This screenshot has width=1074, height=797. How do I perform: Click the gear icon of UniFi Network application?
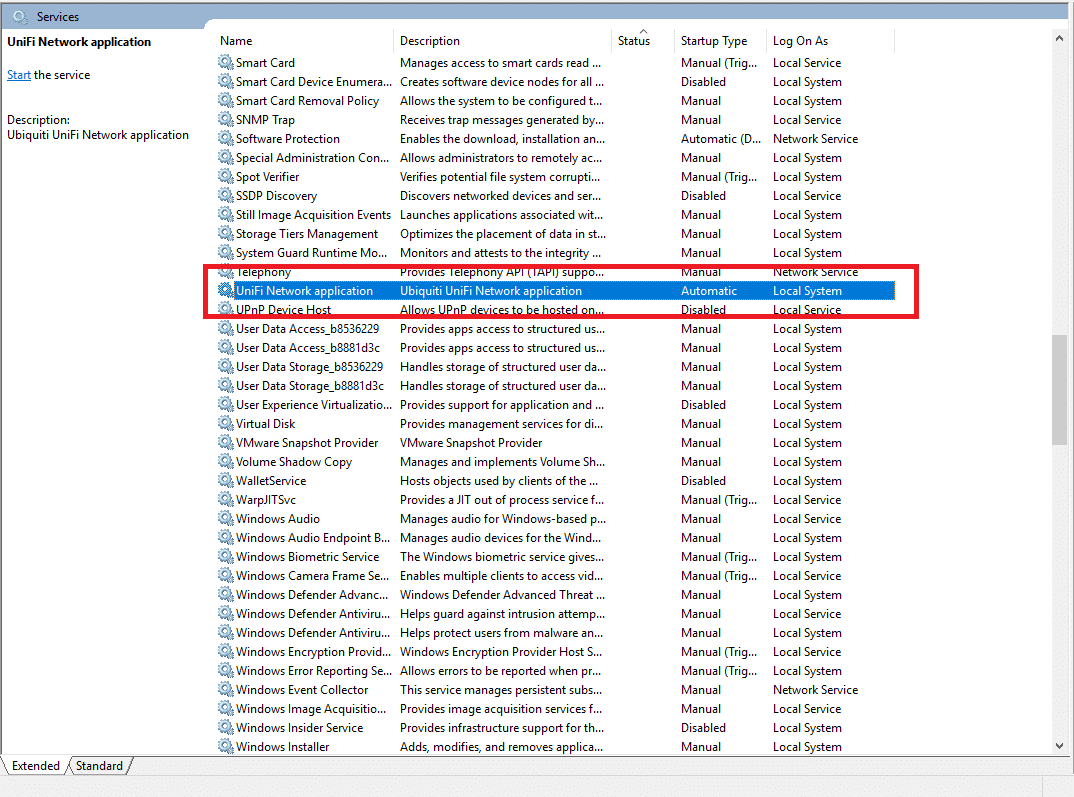(x=225, y=290)
